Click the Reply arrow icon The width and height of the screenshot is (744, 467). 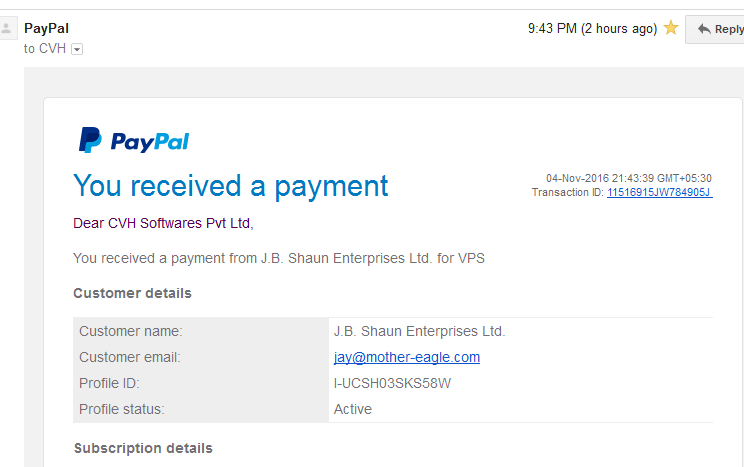coord(704,29)
